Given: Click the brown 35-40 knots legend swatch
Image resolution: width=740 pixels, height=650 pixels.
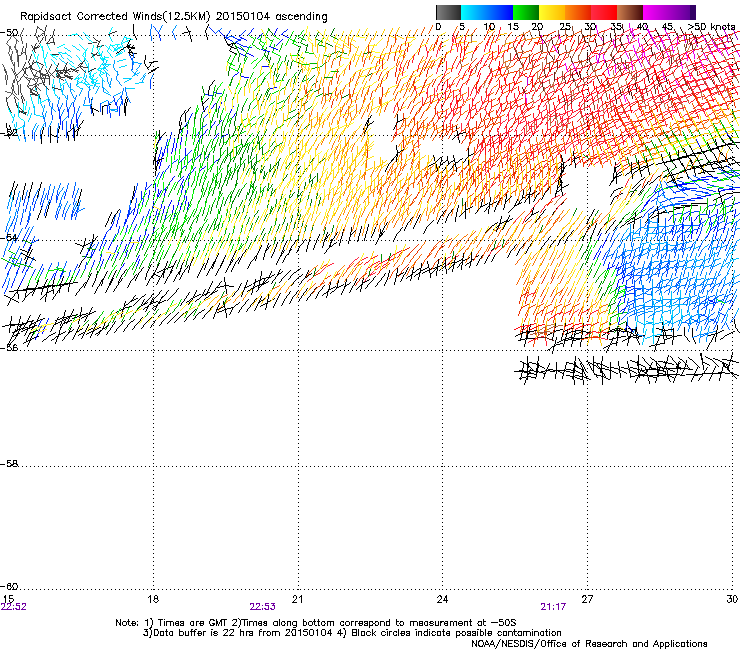Looking at the screenshot, I should click(630, 12).
